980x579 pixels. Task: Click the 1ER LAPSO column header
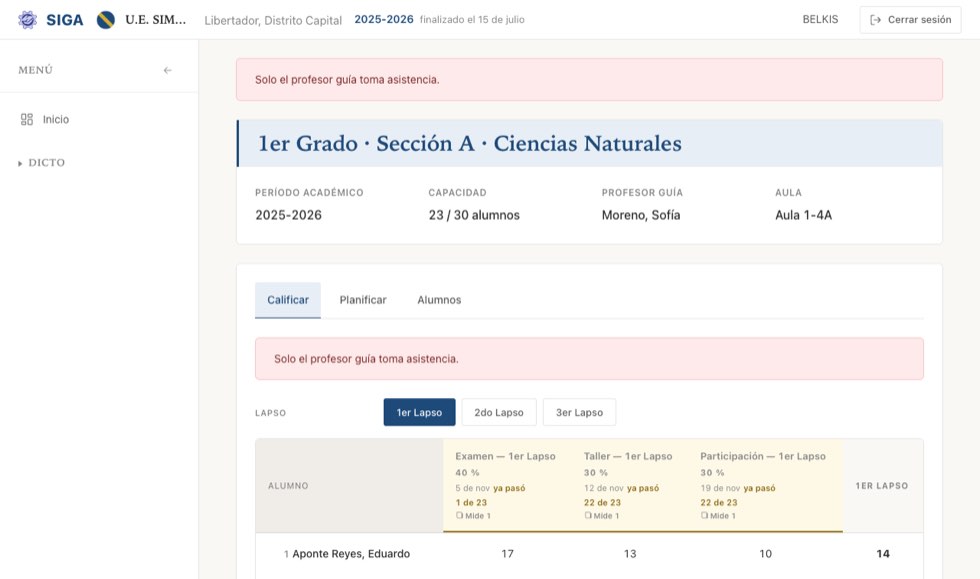(882, 486)
